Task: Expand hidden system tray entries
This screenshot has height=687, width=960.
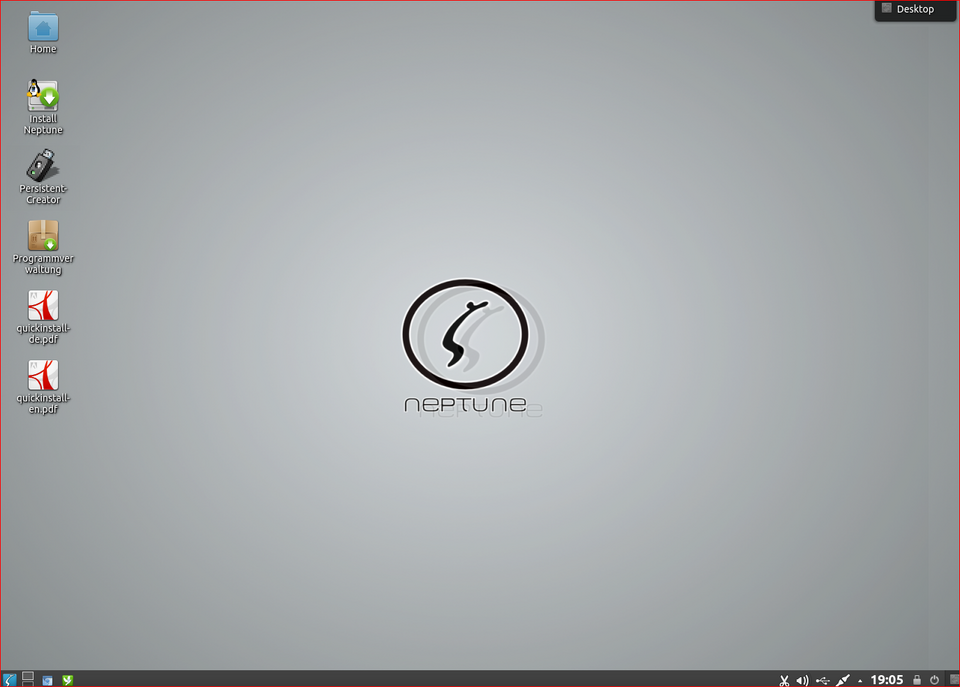Action: (x=859, y=679)
